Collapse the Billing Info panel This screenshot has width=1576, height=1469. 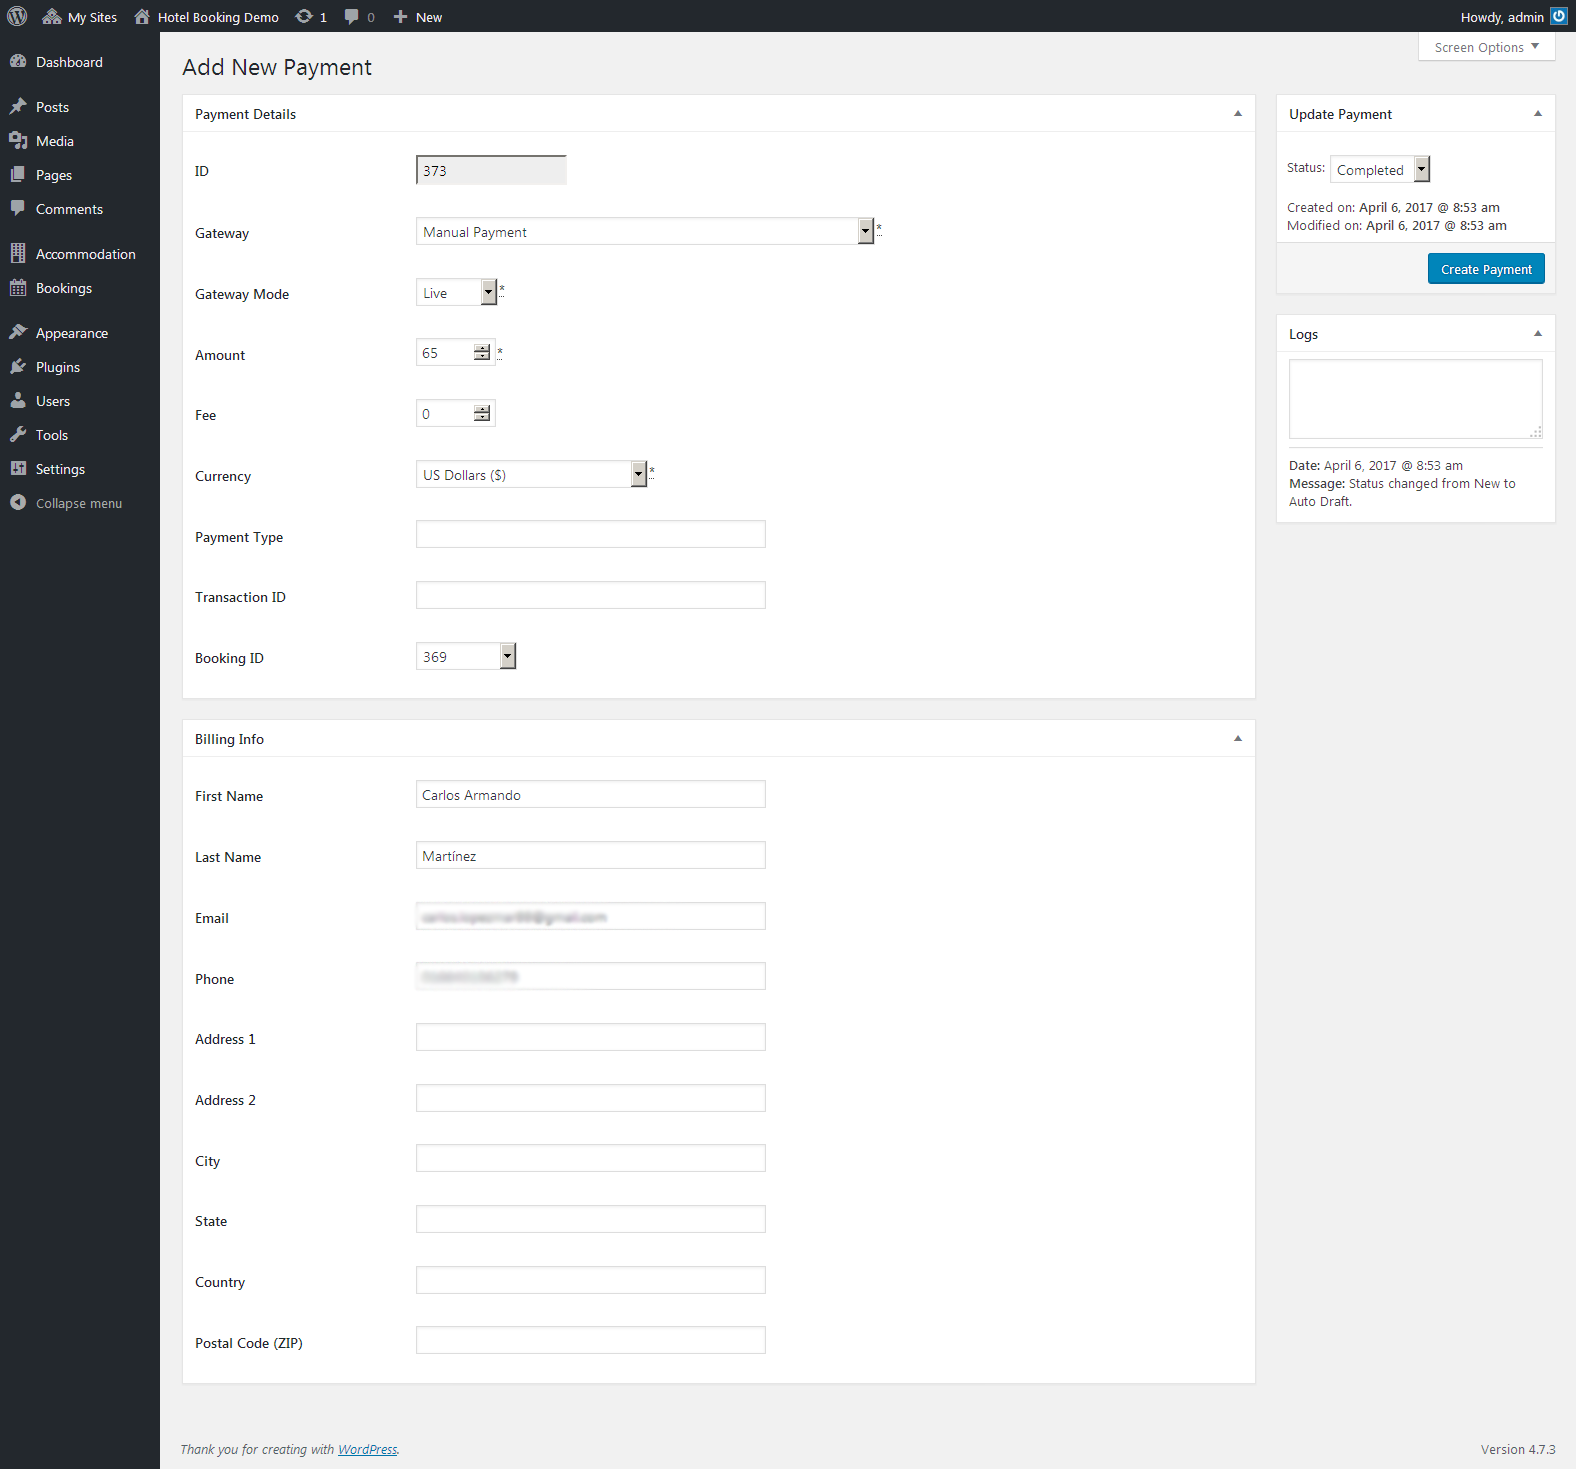pos(1237,739)
